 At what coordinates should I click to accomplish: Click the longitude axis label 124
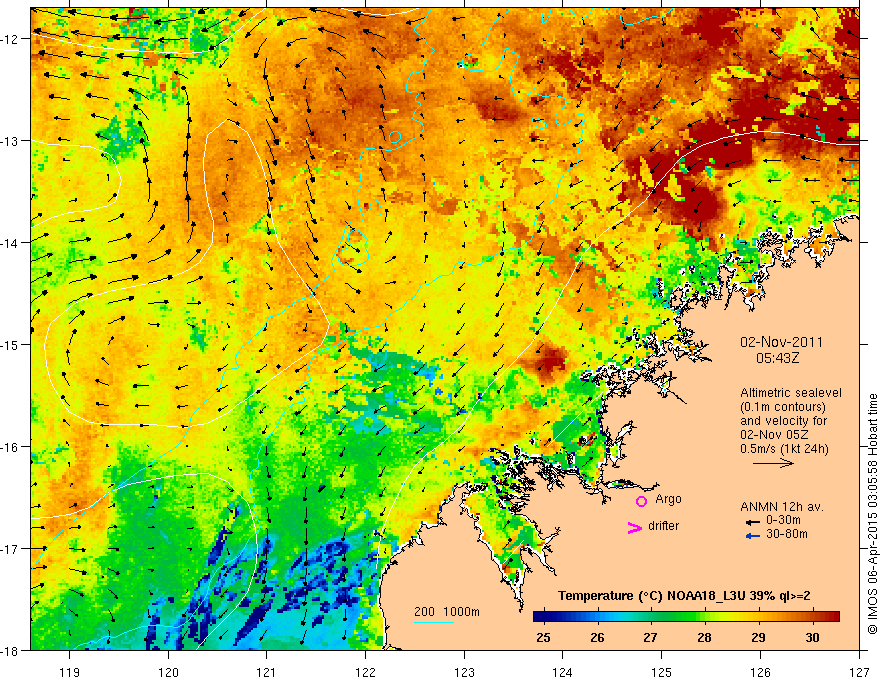562,672
